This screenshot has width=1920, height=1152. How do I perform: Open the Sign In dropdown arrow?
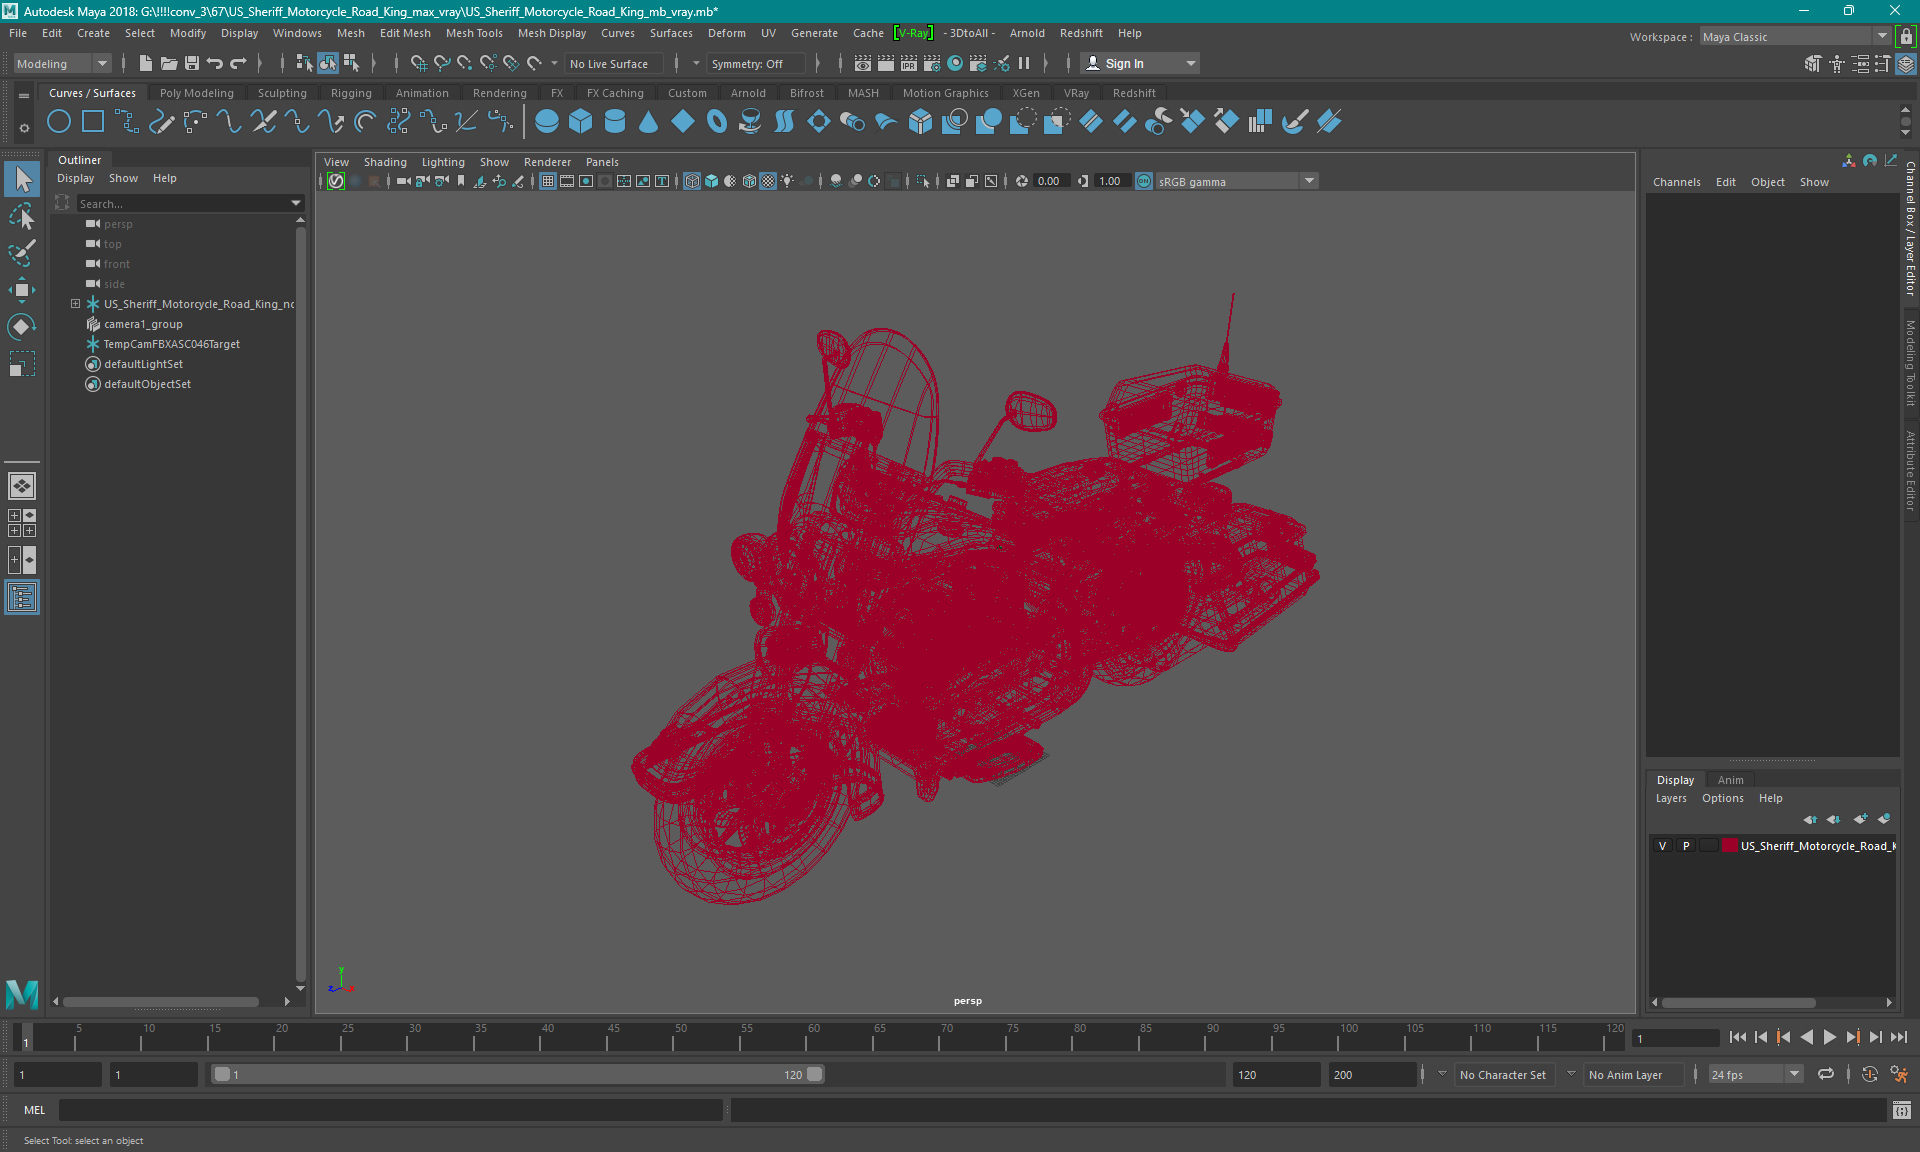point(1190,63)
